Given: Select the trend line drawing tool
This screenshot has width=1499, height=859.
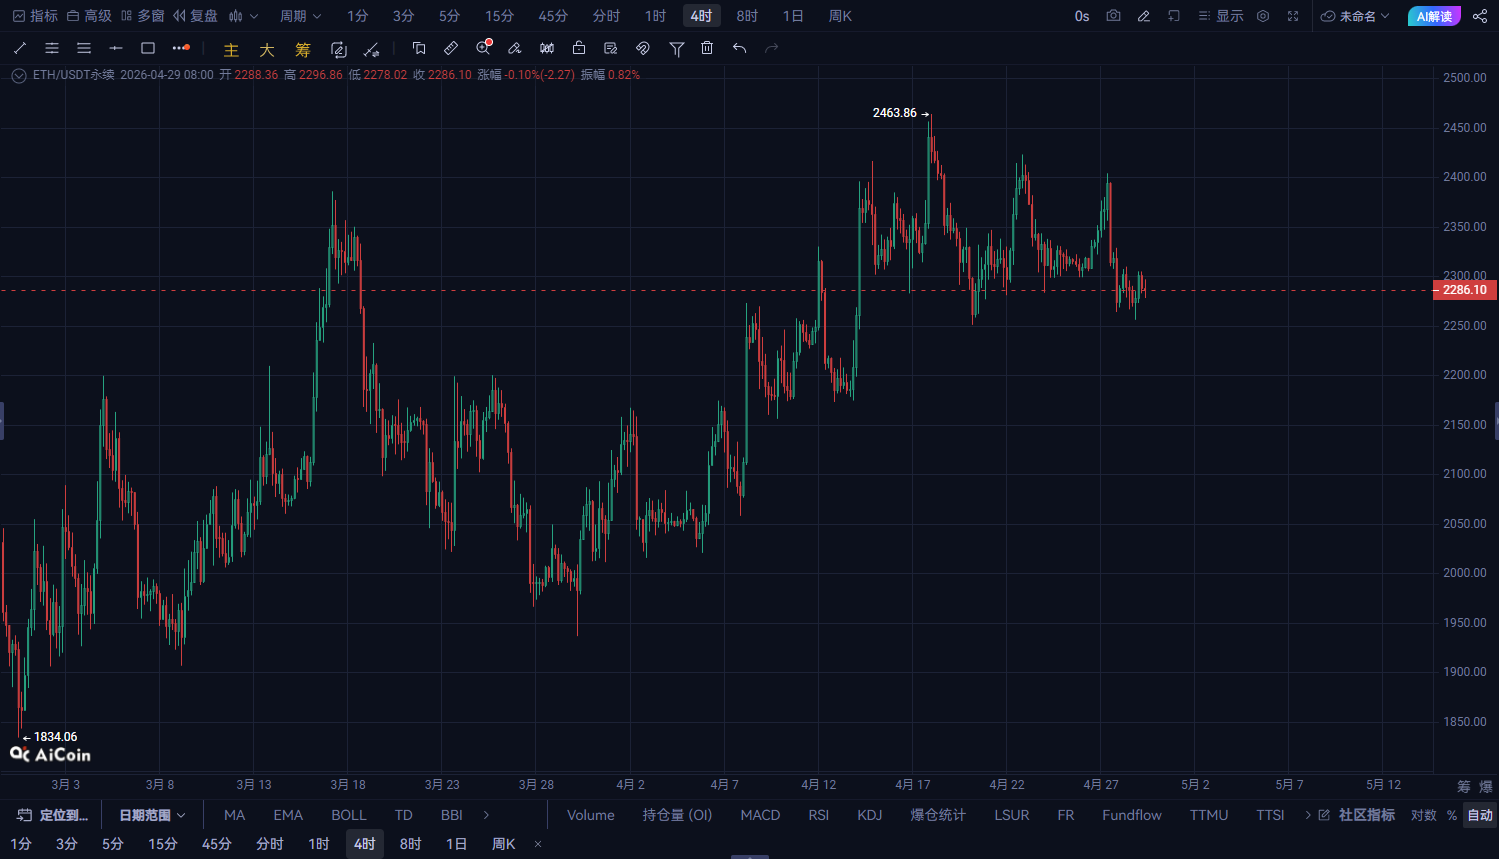Looking at the screenshot, I should (x=20, y=48).
